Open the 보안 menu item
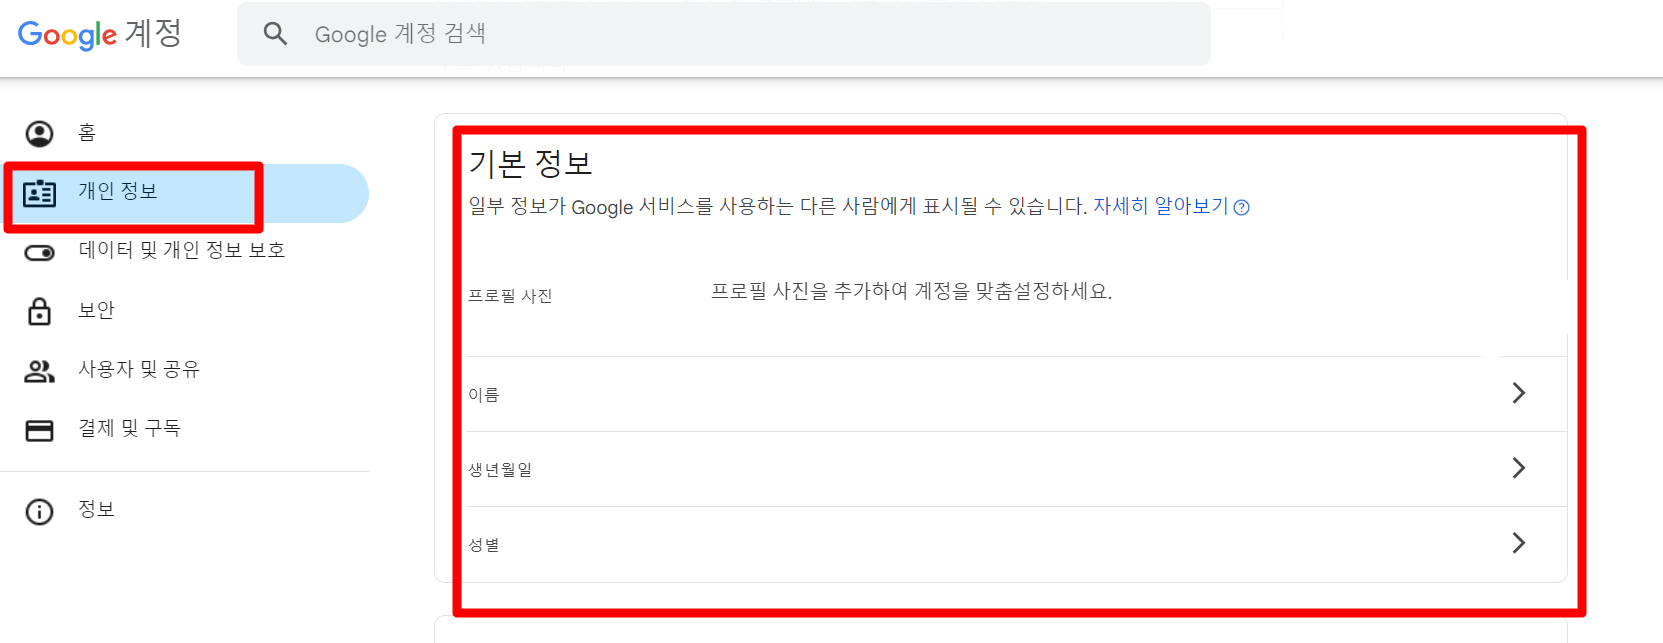Viewport: 1663px width, 643px height. [x=185, y=311]
